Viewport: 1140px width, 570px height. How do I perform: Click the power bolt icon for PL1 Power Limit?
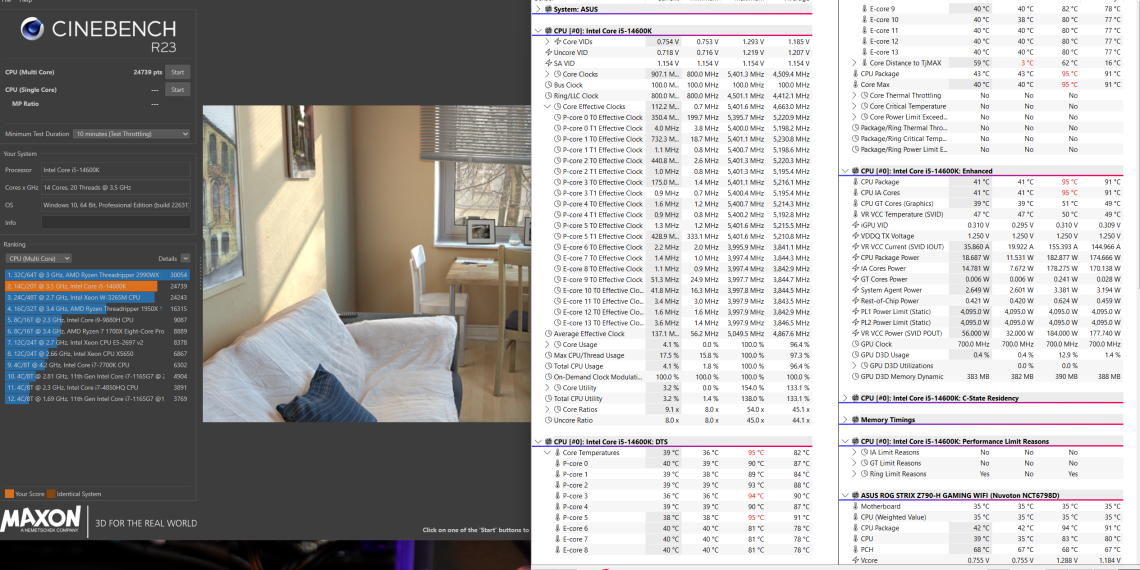tap(855, 311)
